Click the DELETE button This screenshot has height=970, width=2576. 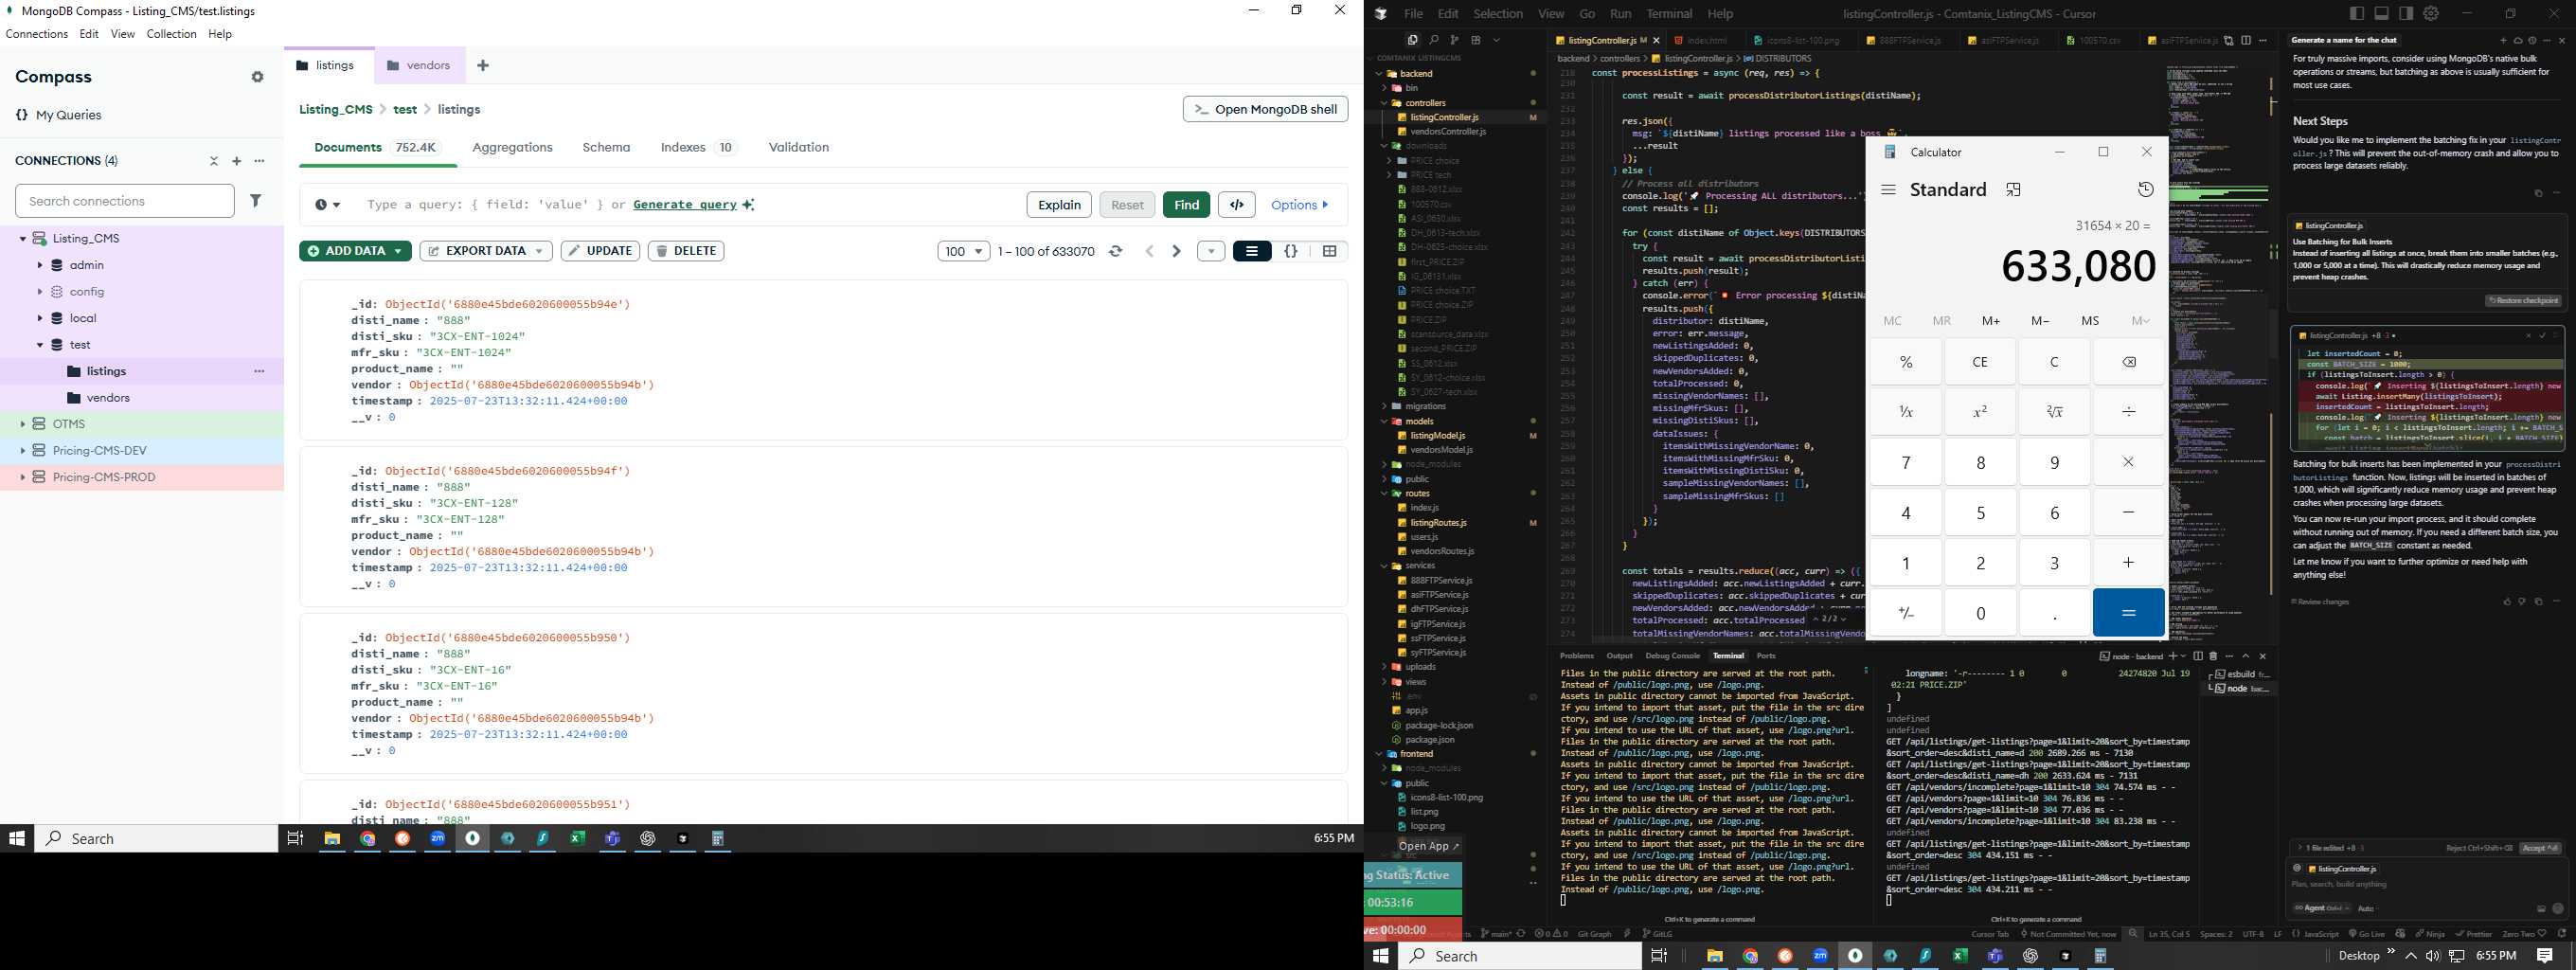click(686, 251)
